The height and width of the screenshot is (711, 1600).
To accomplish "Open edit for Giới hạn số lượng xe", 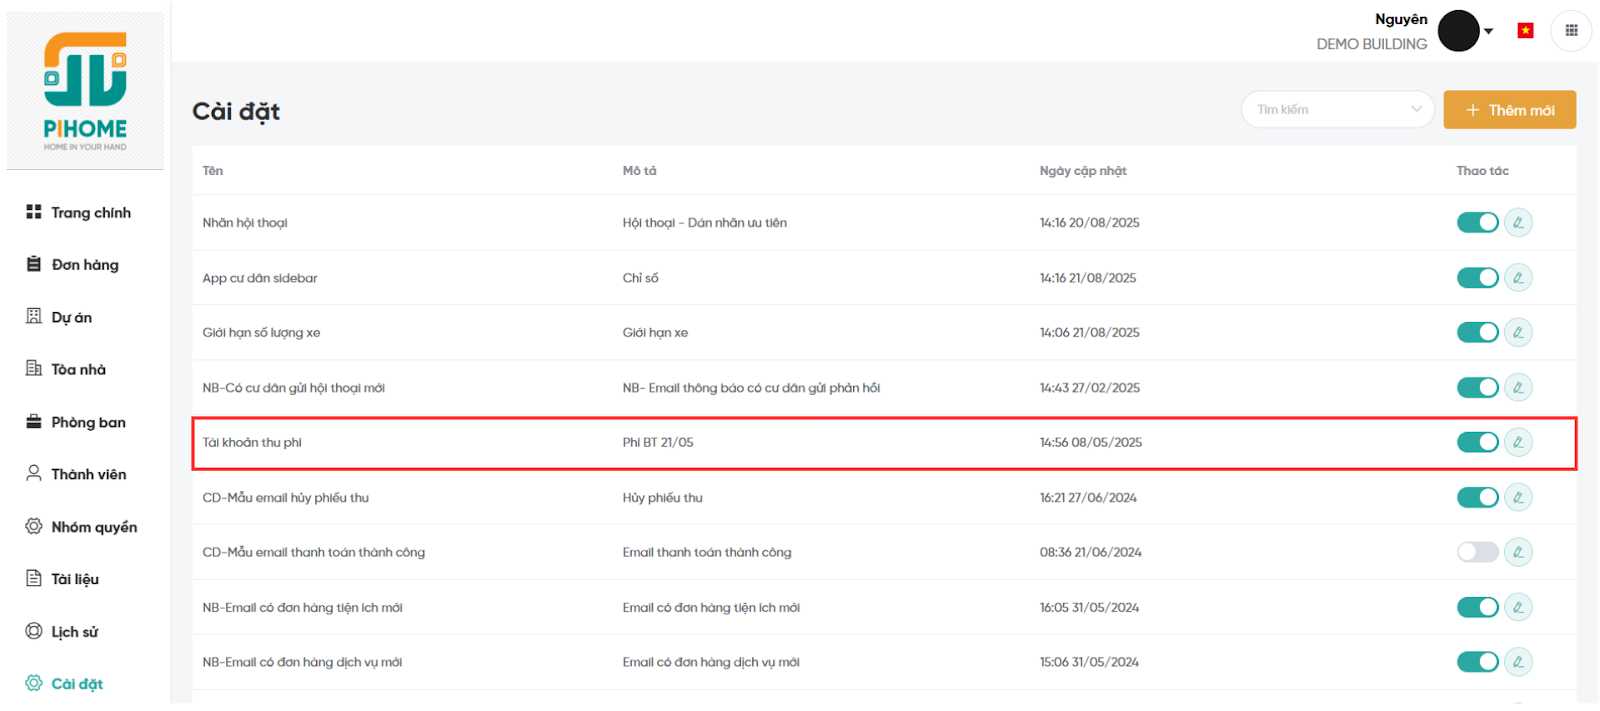I will pos(1517,332).
